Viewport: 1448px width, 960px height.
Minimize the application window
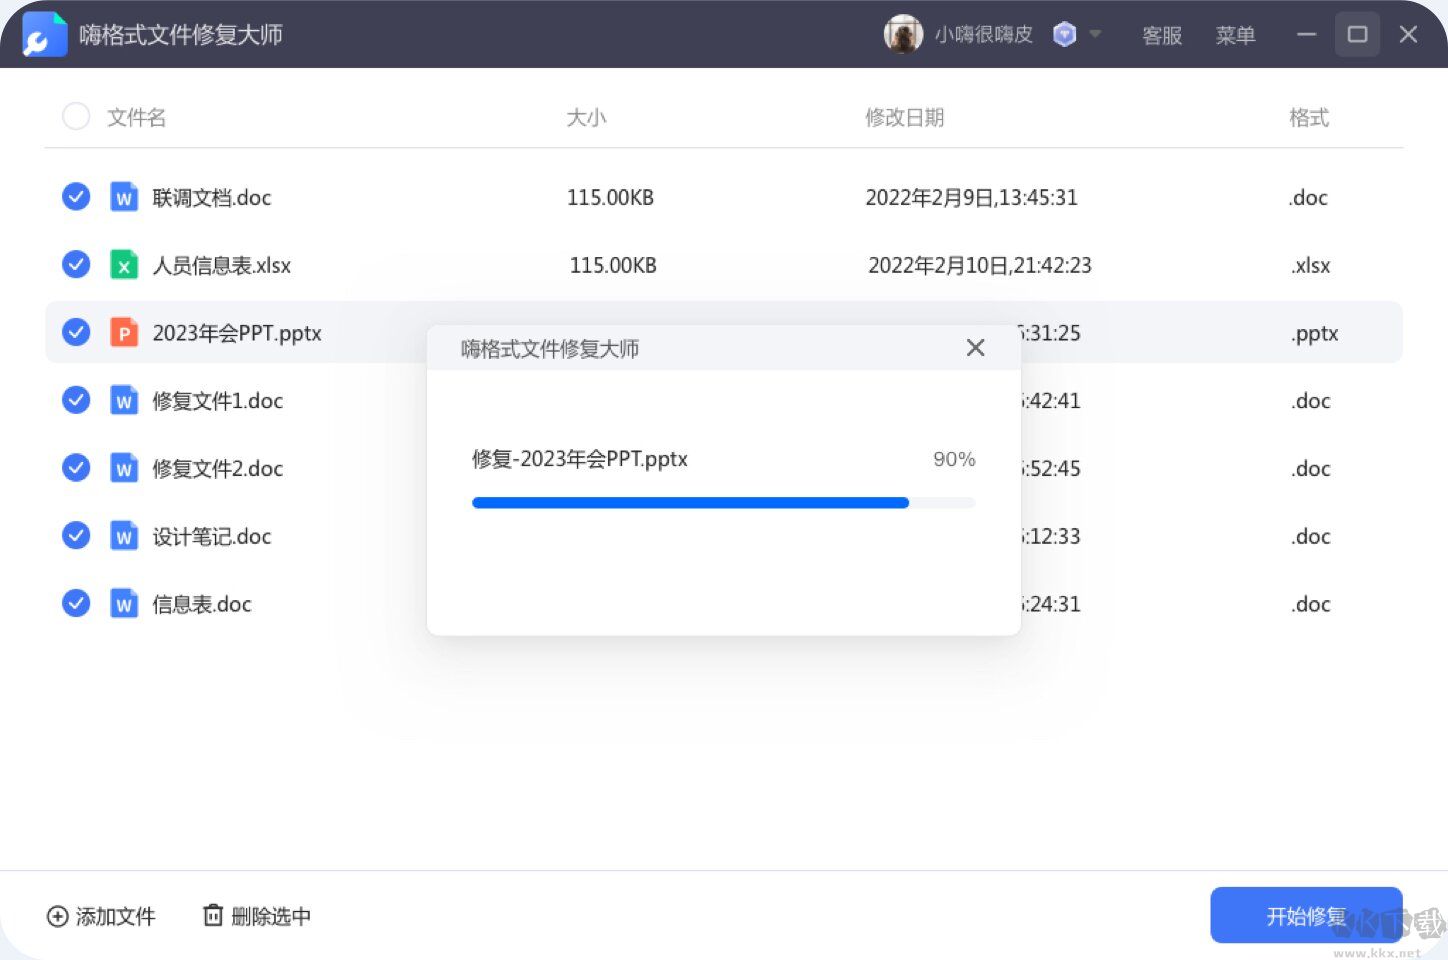[1306, 34]
